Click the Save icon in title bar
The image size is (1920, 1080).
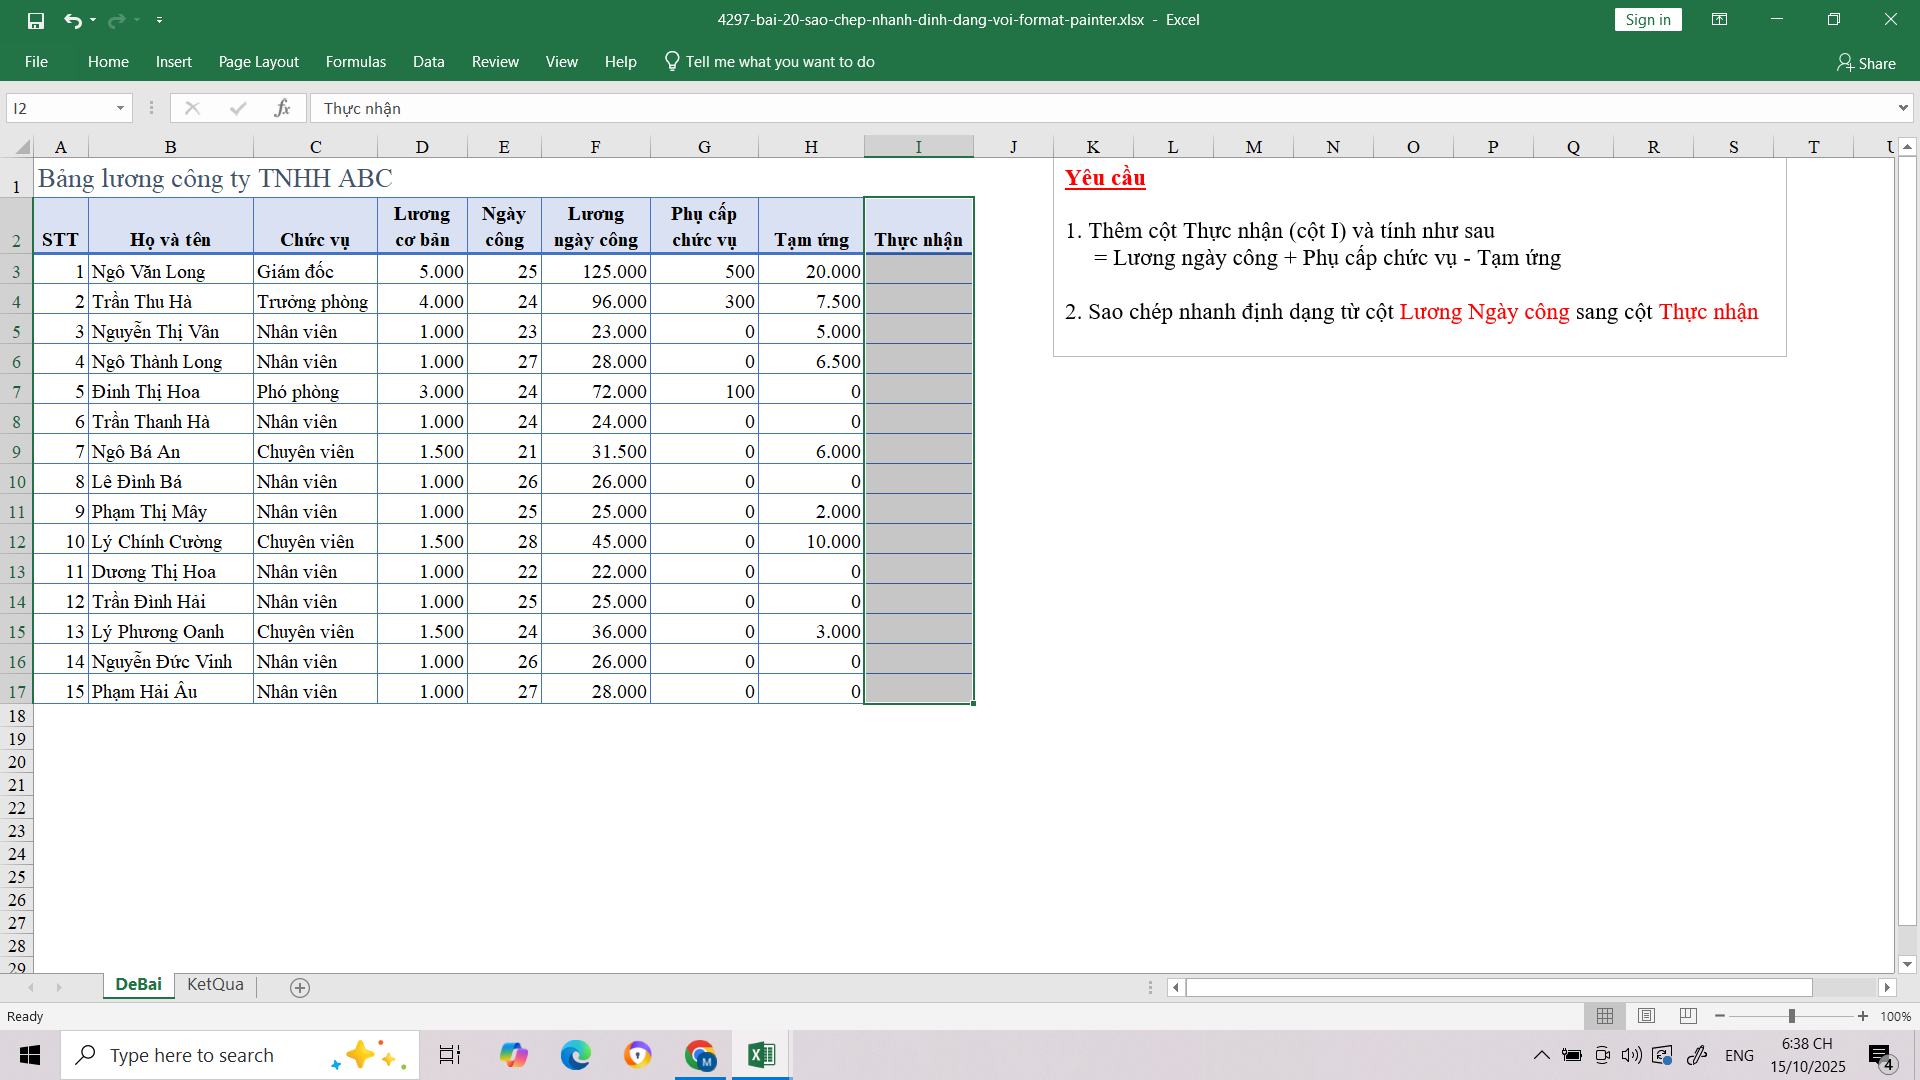[36, 20]
